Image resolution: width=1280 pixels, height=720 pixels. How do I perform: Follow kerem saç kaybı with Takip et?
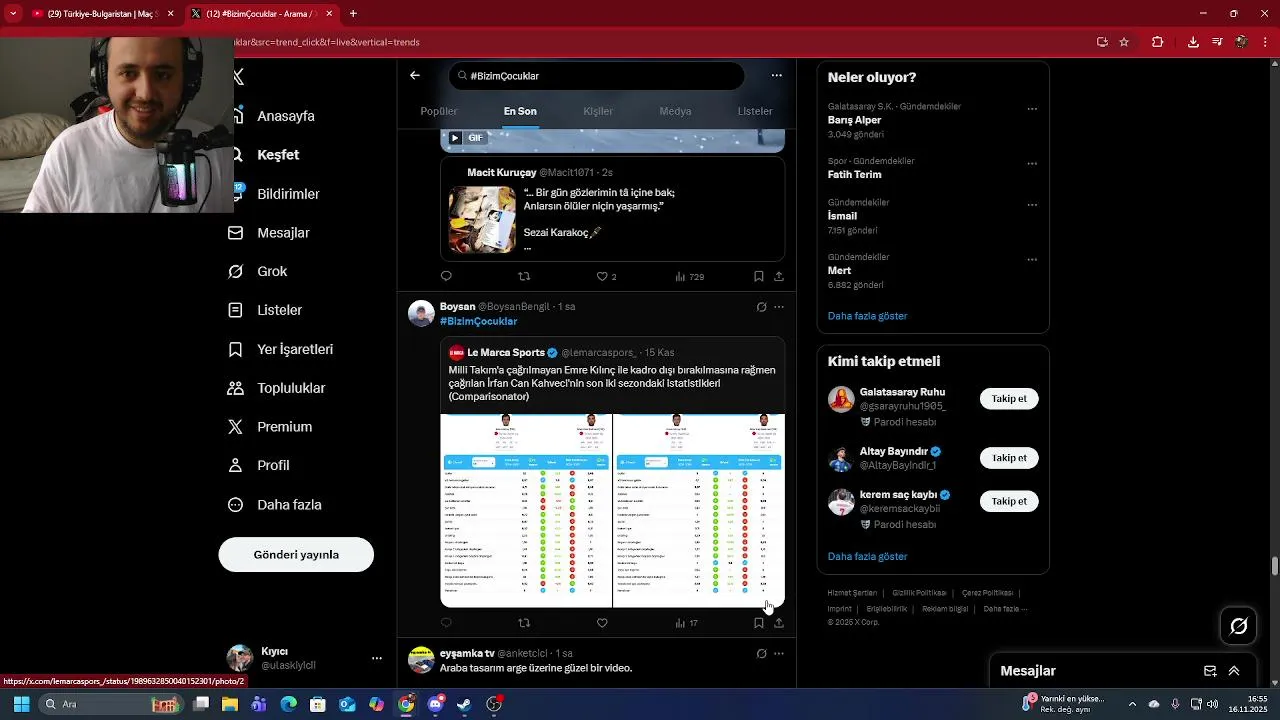click(1009, 501)
